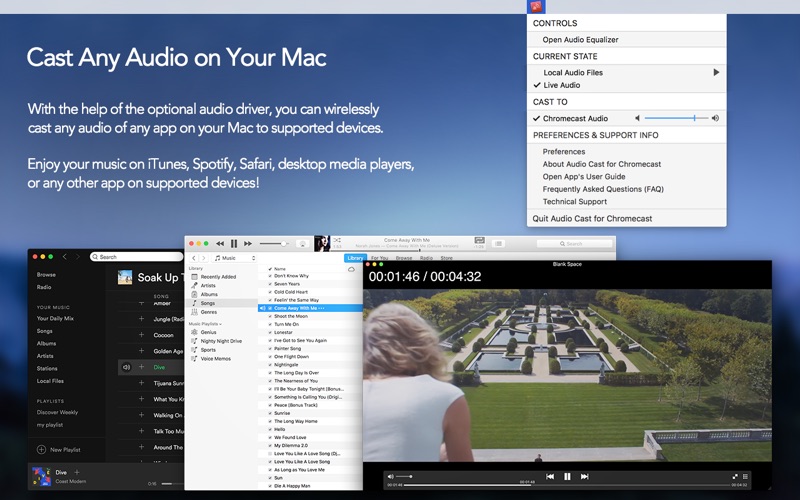Mute the video player volume icon

click(390, 477)
